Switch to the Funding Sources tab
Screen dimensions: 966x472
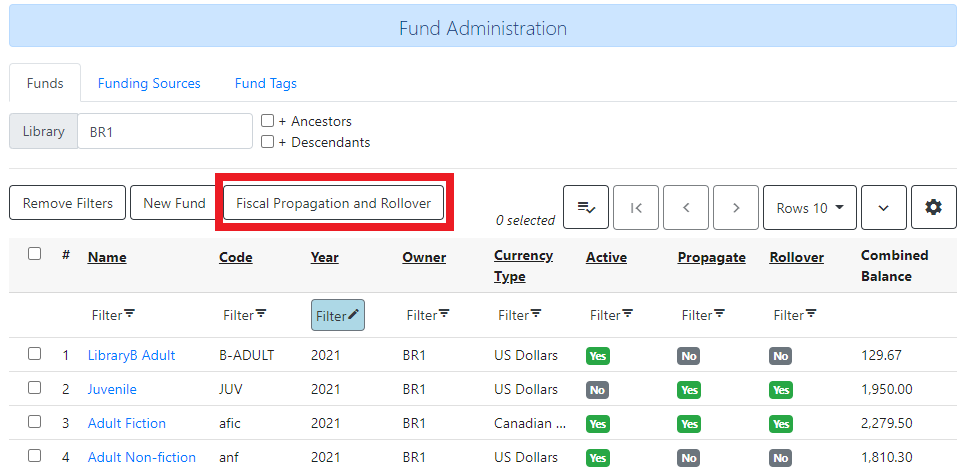click(149, 84)
